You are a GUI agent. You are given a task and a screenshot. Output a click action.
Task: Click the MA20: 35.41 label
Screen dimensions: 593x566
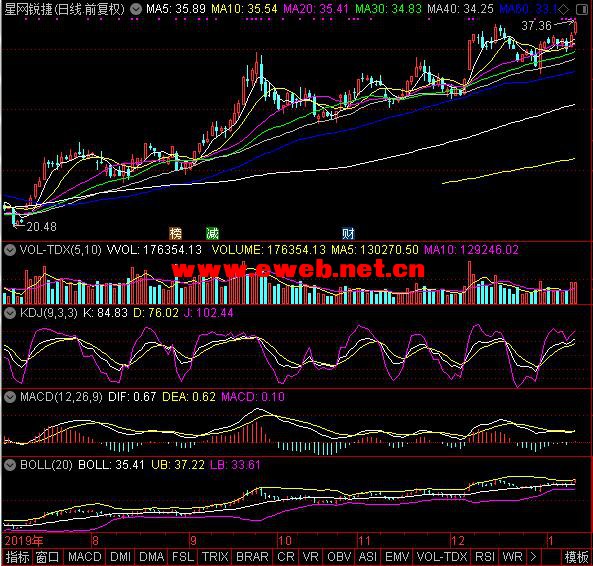tap(316, 9)
